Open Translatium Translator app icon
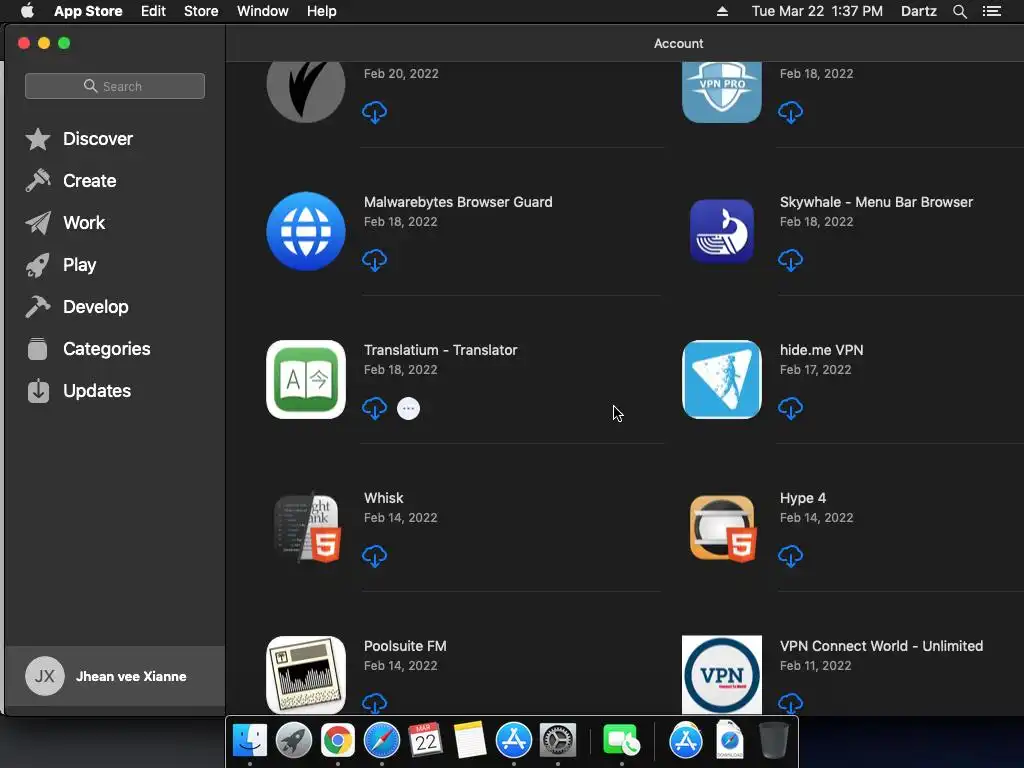Screen dimensions: 1024x768 point(306,379)
